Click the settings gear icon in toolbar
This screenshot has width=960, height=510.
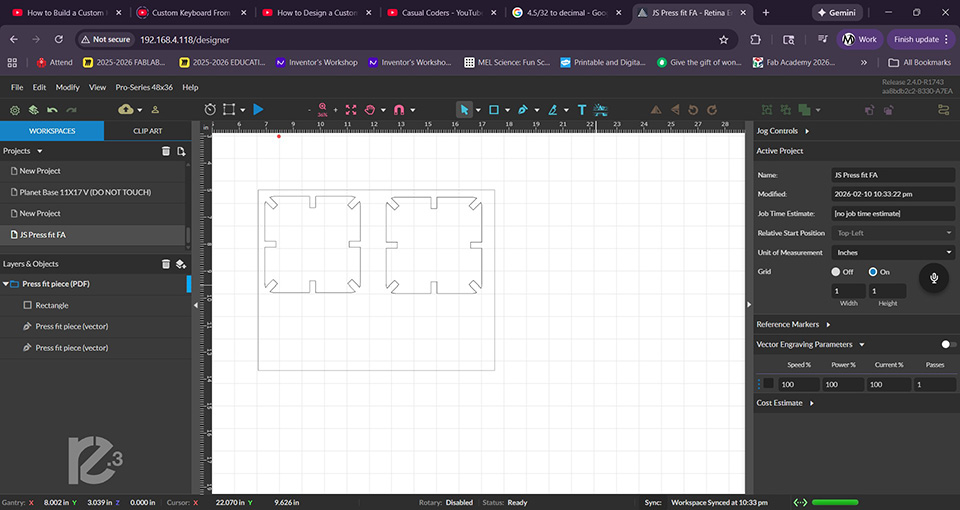click(x=16, y=109)
